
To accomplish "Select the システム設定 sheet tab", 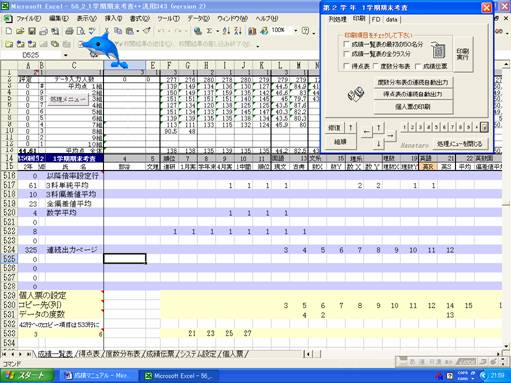I will pos(198,354).
